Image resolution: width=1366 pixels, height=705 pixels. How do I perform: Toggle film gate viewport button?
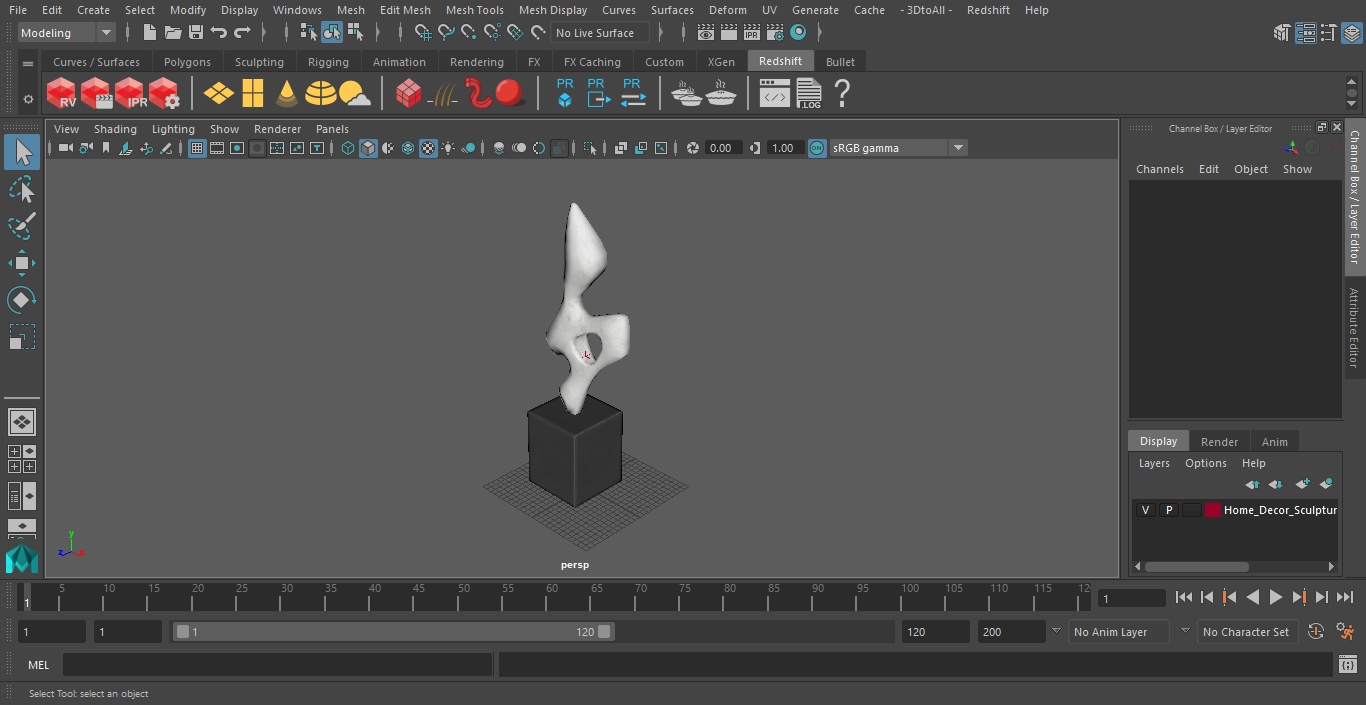click(x=217, y=148)
